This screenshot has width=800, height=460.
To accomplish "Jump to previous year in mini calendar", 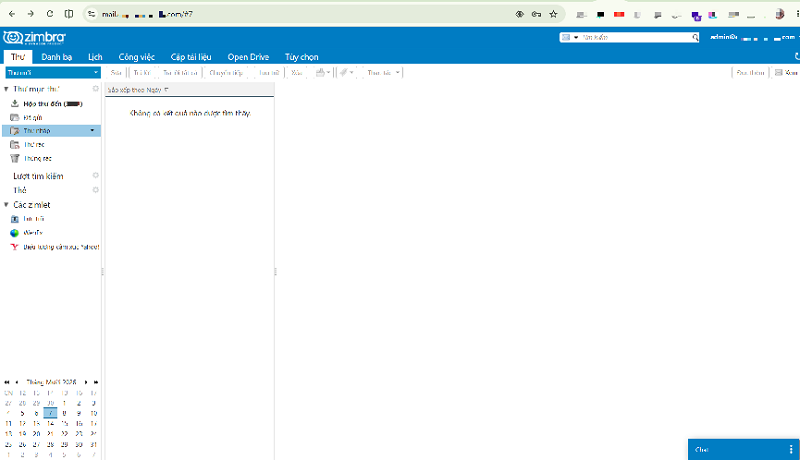I will point(7,382).
